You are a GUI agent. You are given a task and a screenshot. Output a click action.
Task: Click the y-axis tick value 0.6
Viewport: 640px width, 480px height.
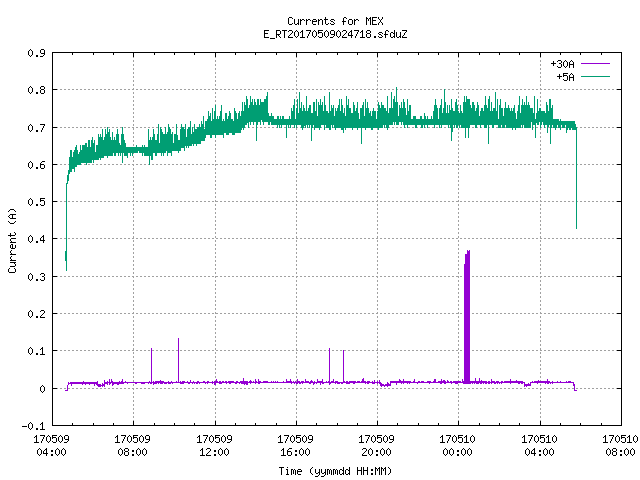coord(36,165)
